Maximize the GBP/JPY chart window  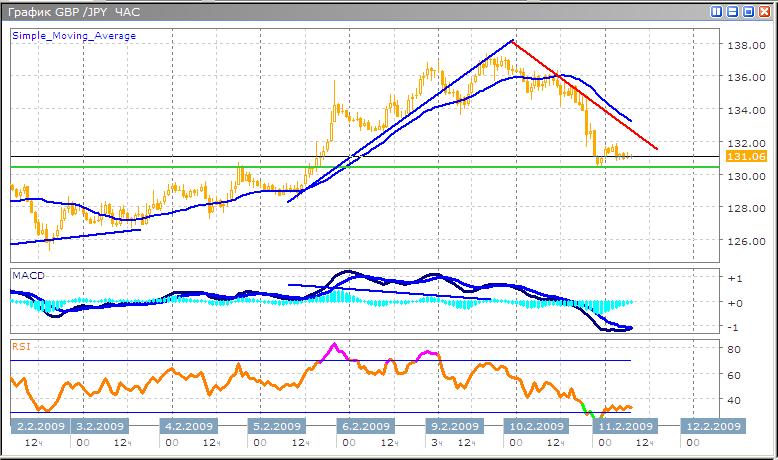(747, 11)
